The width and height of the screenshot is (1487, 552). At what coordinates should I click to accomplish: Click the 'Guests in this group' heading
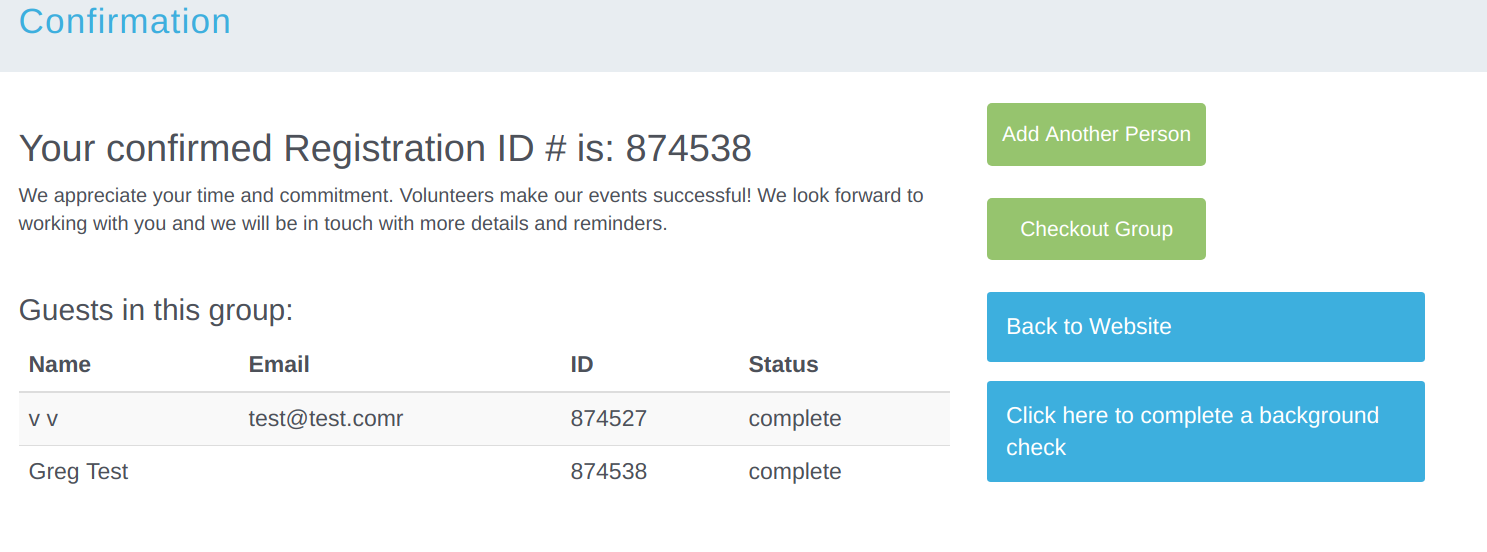[x=156, y=310]
